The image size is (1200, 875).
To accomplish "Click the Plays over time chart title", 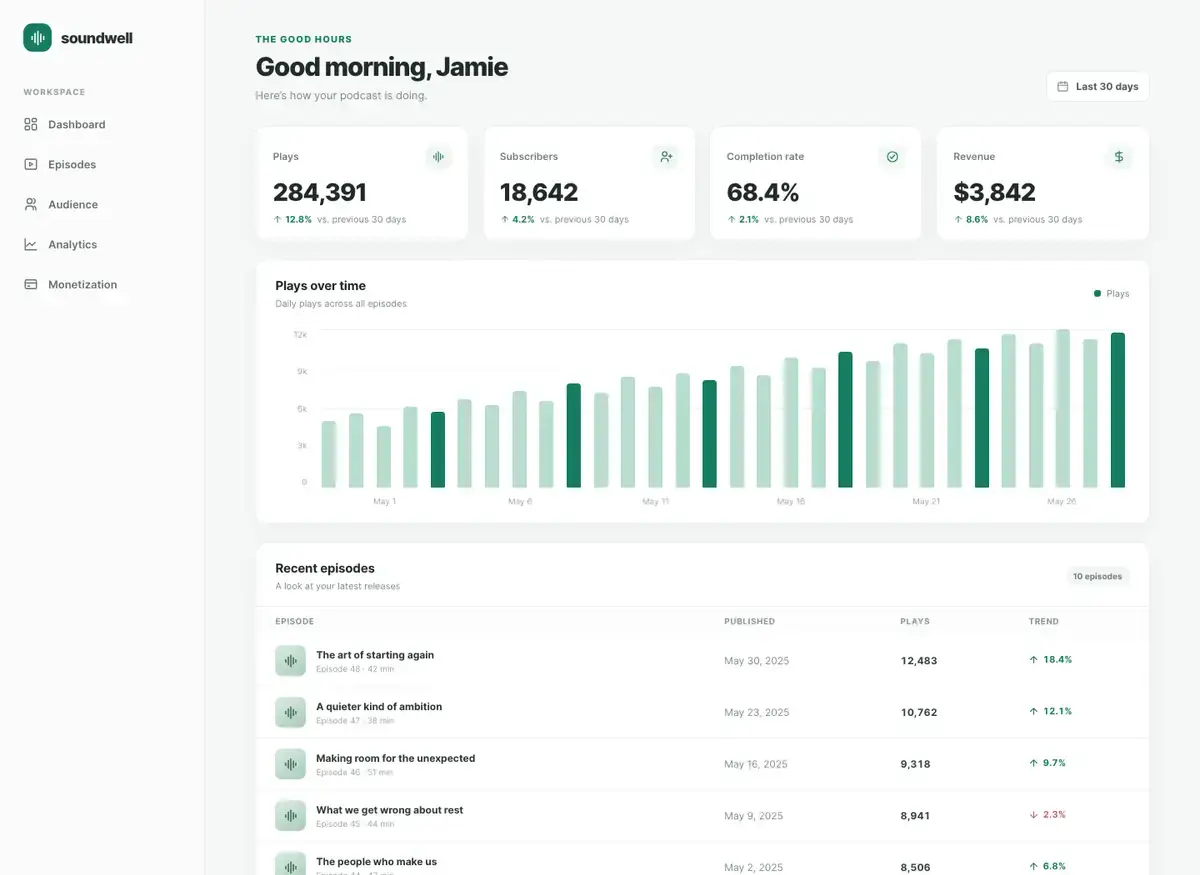I will [x=321, y=286].
